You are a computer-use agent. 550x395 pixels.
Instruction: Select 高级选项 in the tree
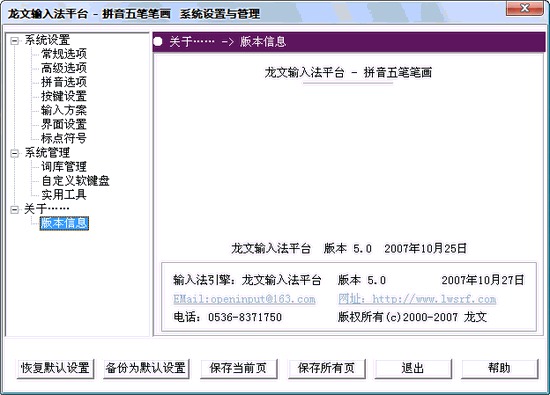pos(63,68)
